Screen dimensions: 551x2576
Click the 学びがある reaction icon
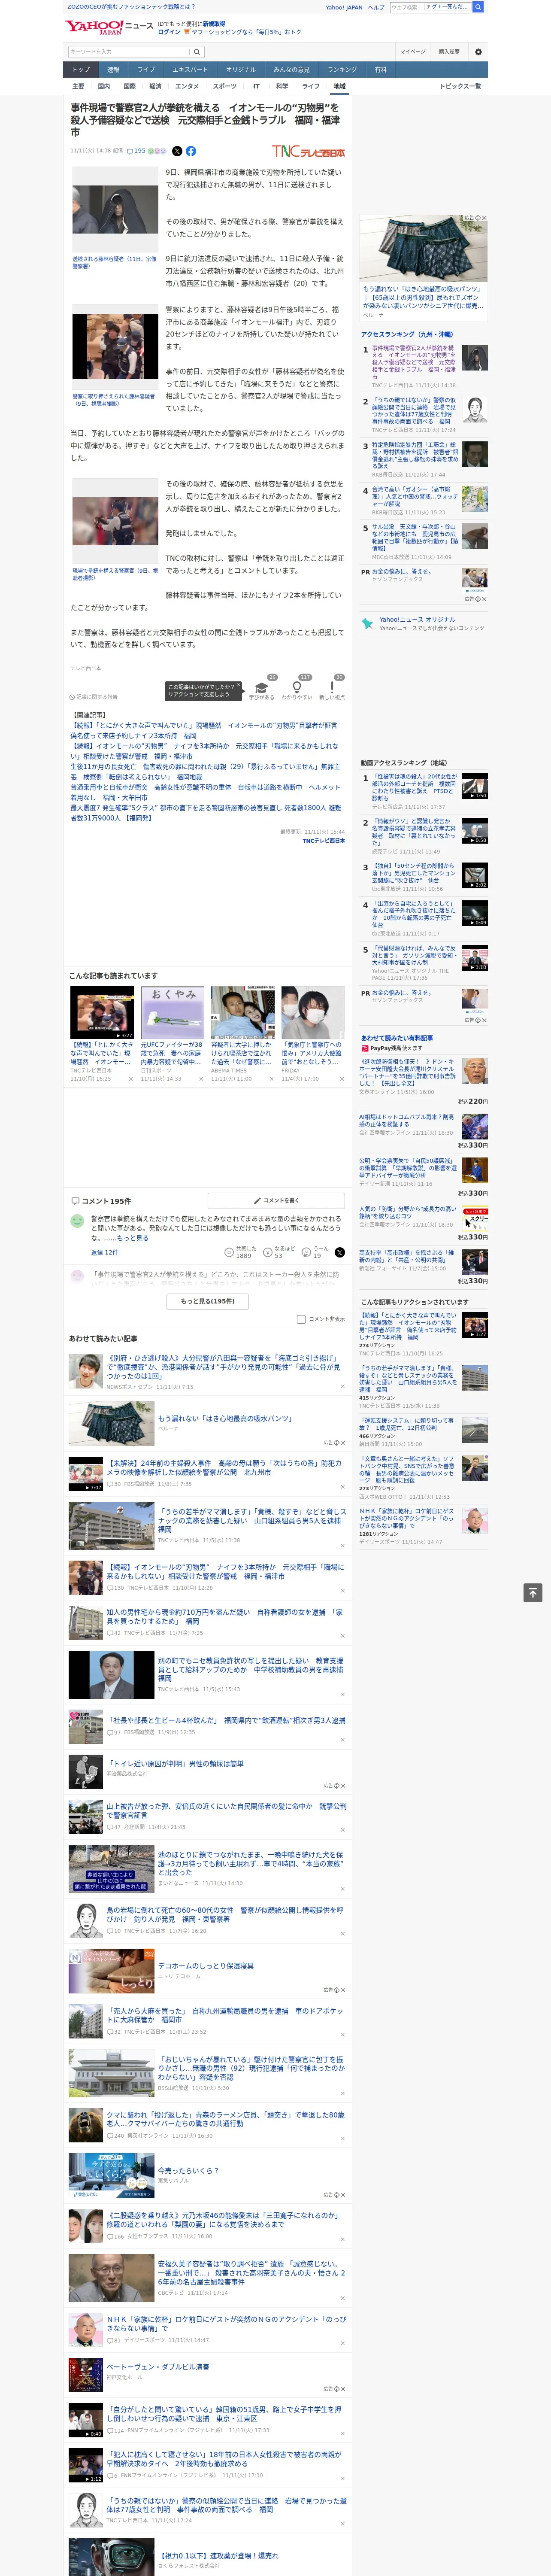coord(262,687)
